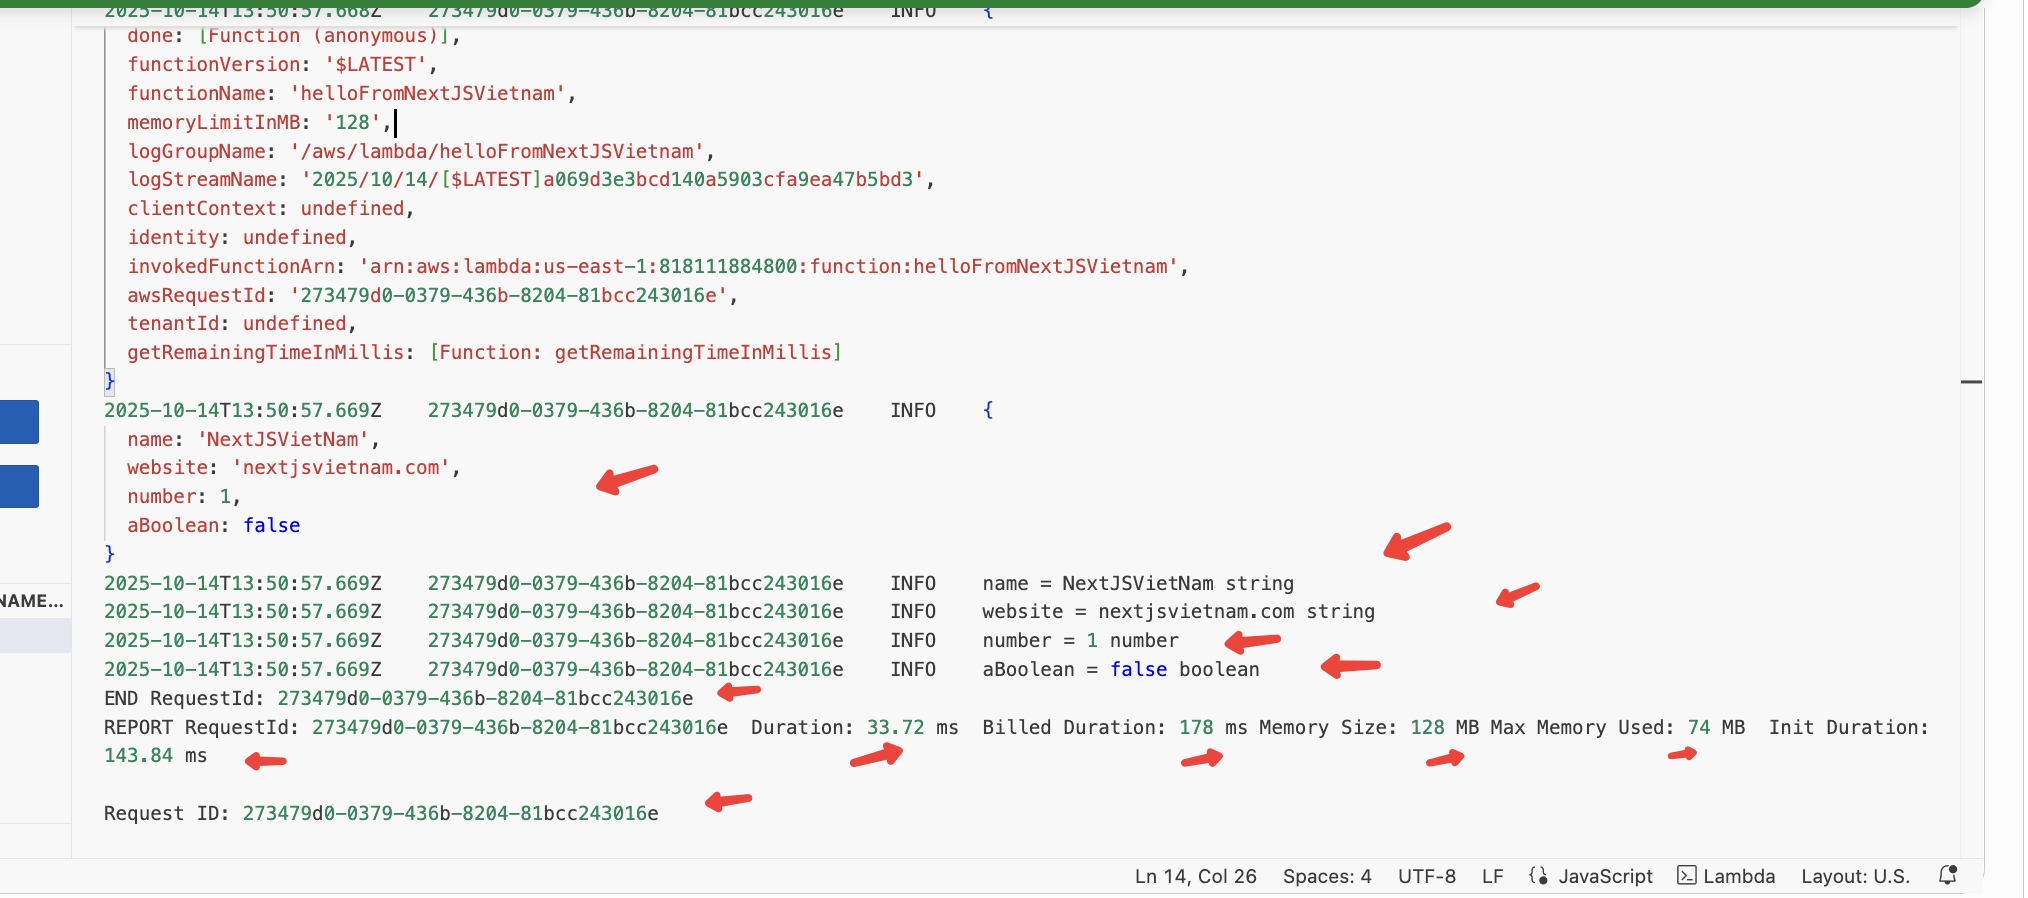Change the LF end-of-line sequence
Screen dimensions: 2028x898
(1492, 876)
